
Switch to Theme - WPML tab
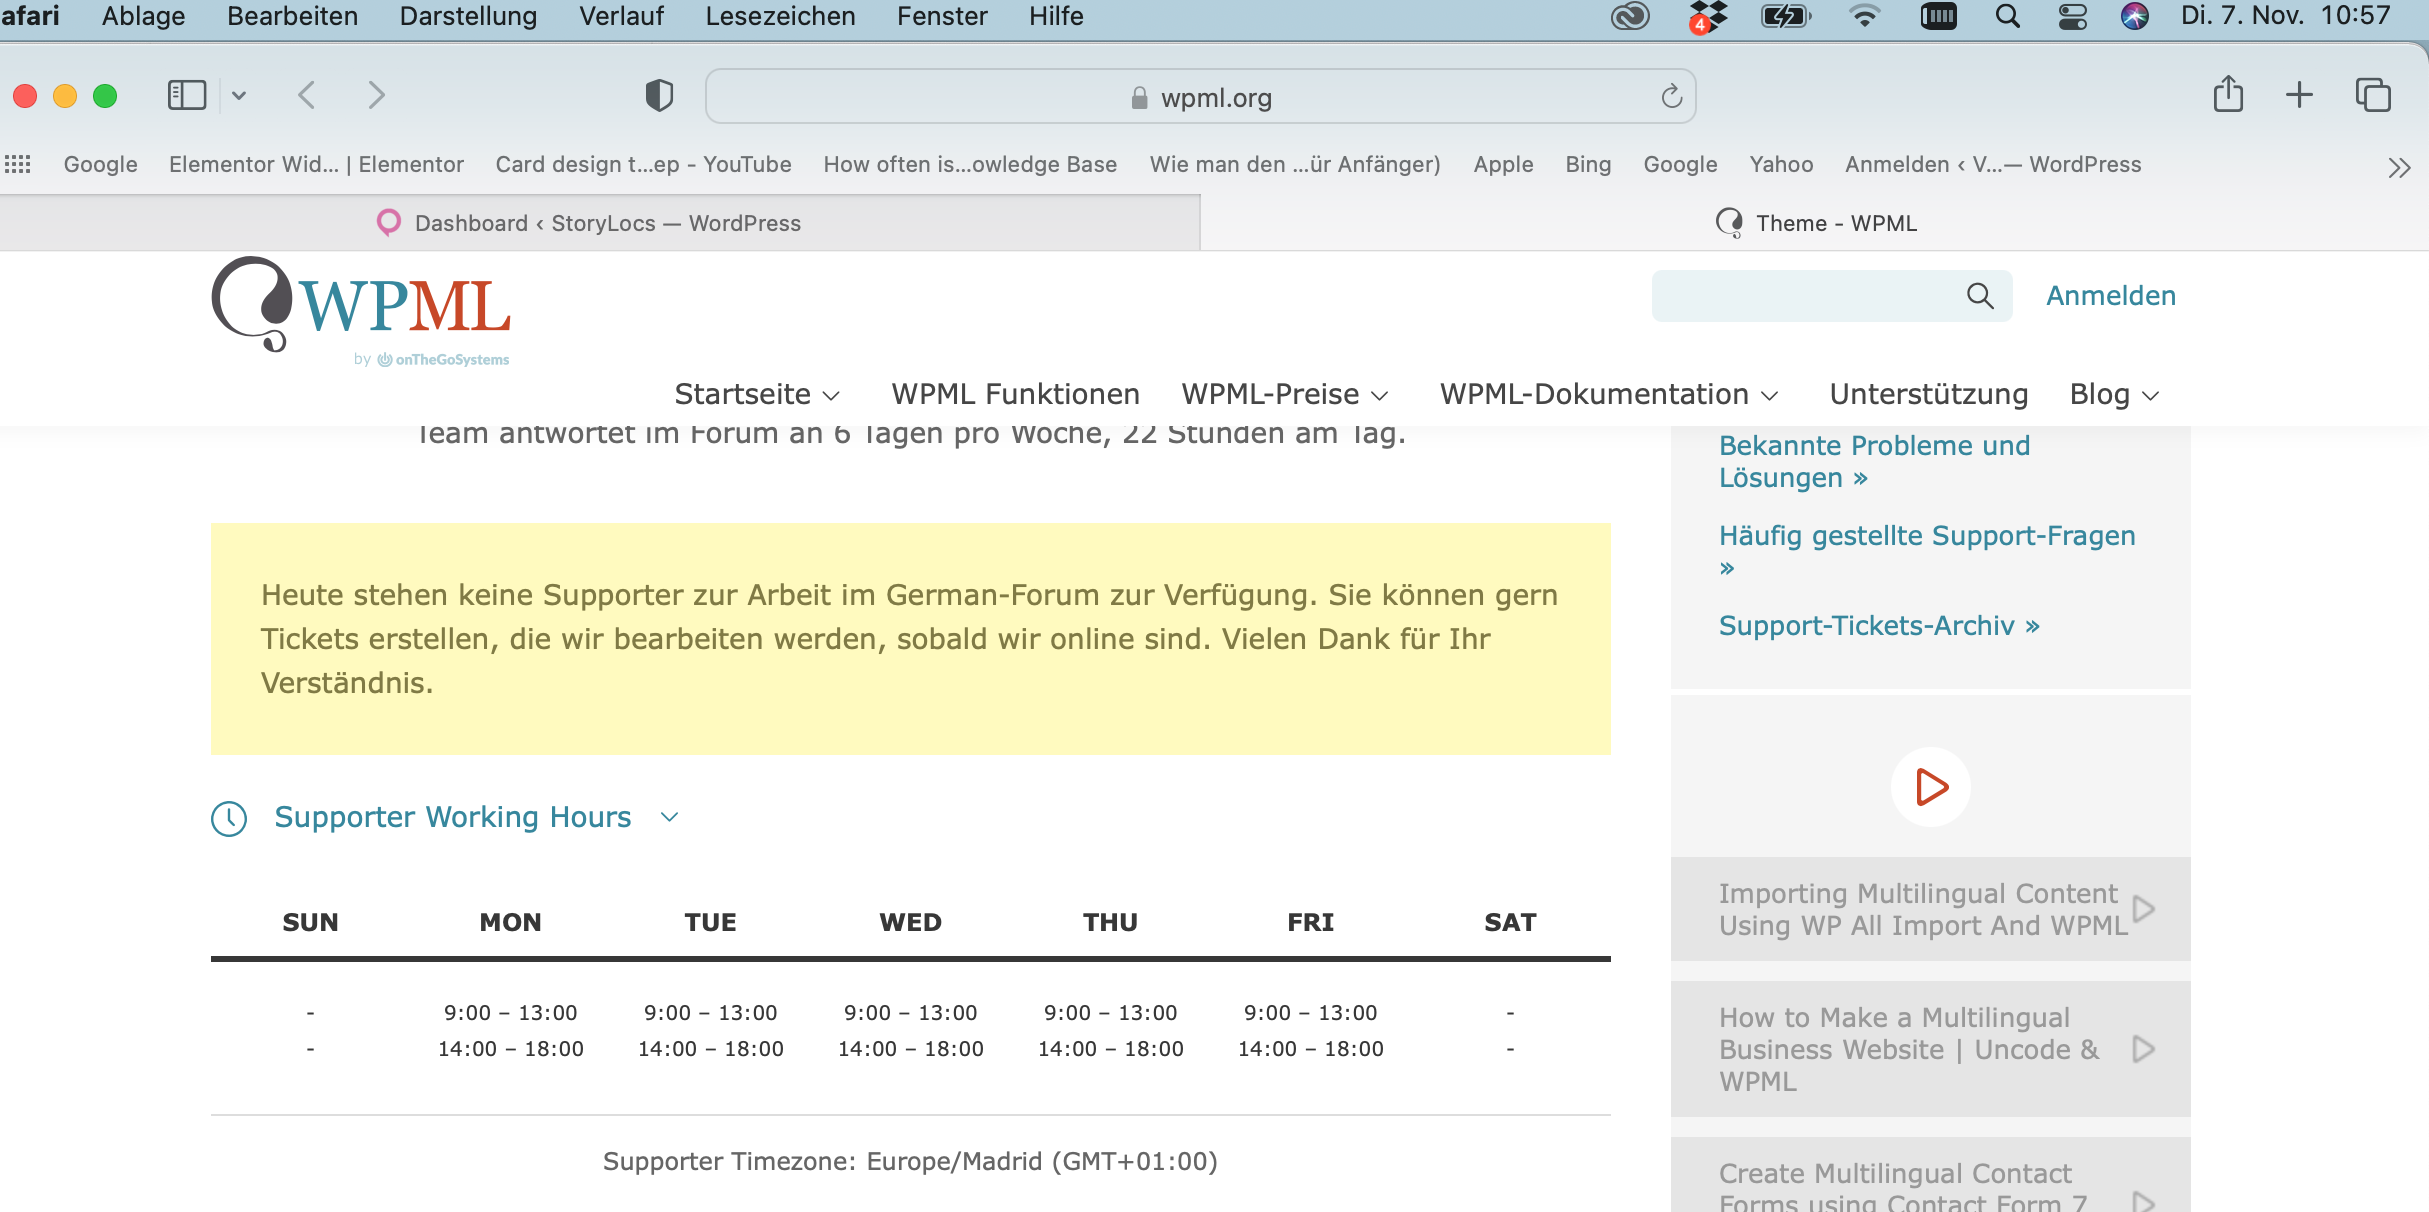[1815, 223]
